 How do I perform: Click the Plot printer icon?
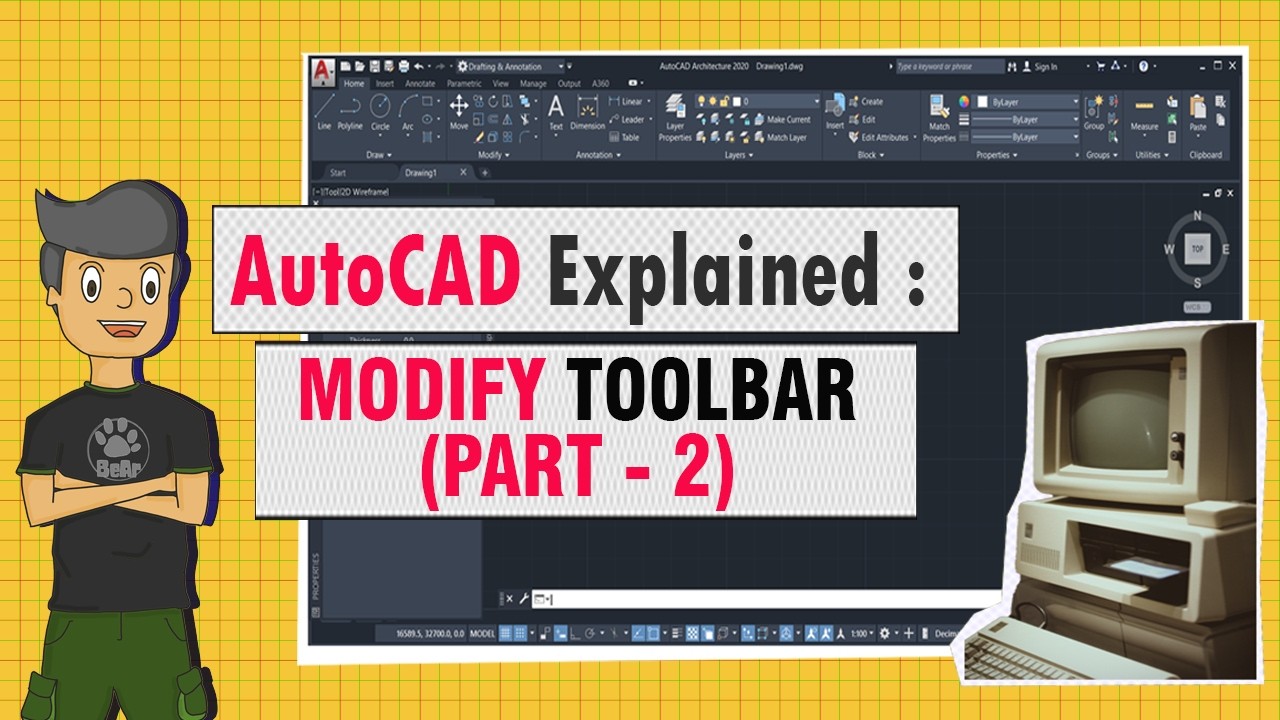[403, 66]
